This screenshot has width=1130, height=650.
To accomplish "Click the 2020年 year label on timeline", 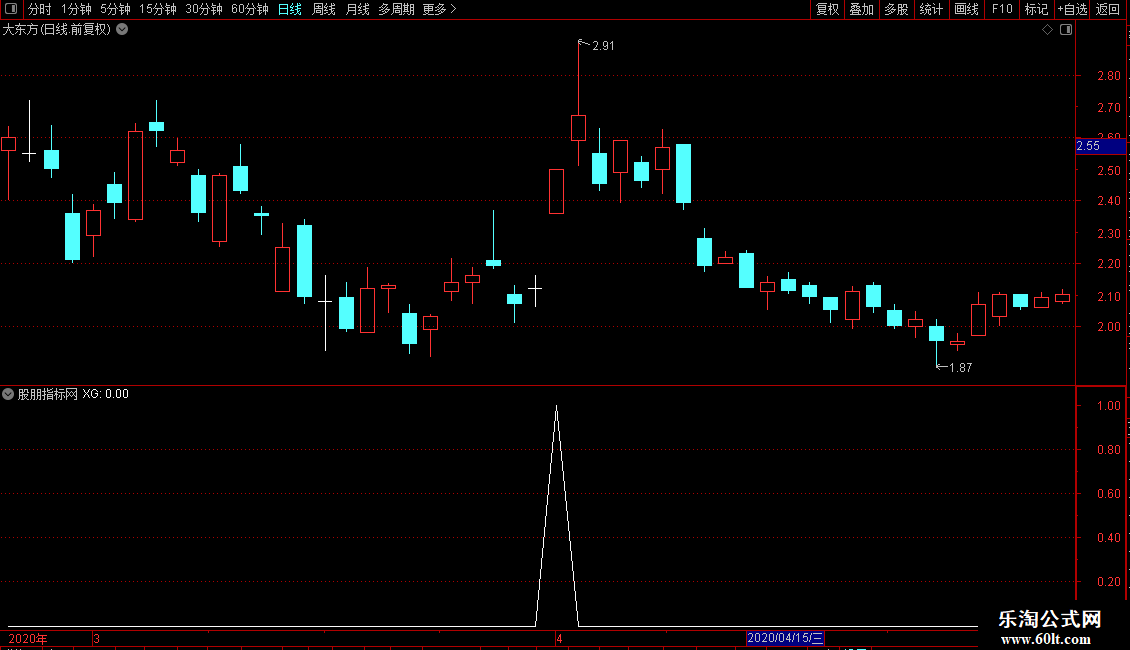I will 28,638.
